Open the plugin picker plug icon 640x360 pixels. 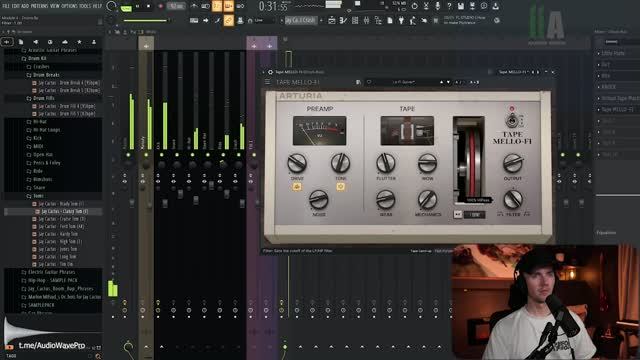[401, 20]
